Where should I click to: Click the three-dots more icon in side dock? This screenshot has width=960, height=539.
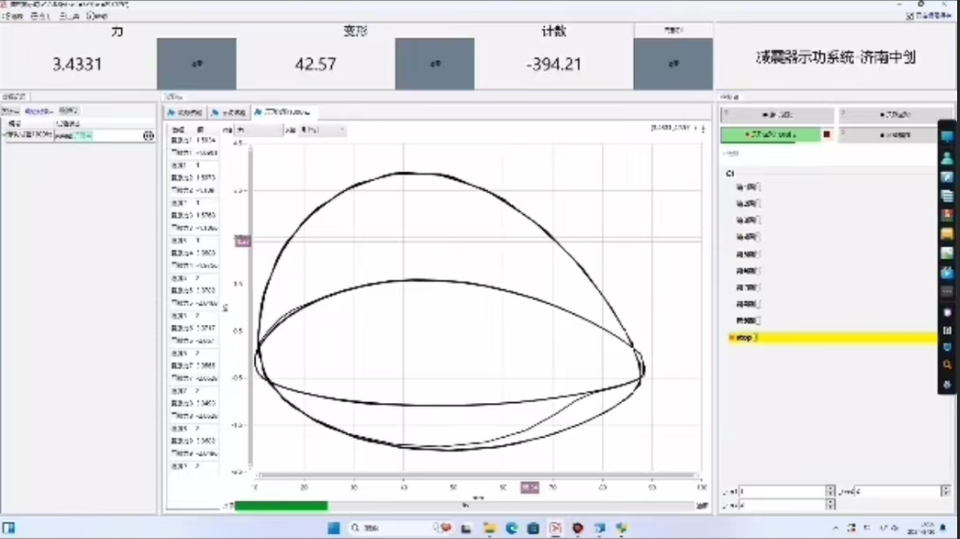[x=947, y=291]
